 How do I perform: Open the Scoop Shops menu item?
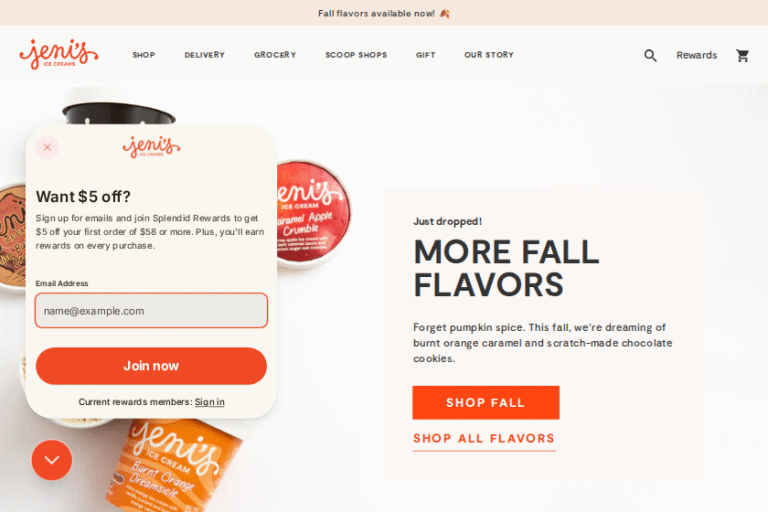[x=356, y=55]
